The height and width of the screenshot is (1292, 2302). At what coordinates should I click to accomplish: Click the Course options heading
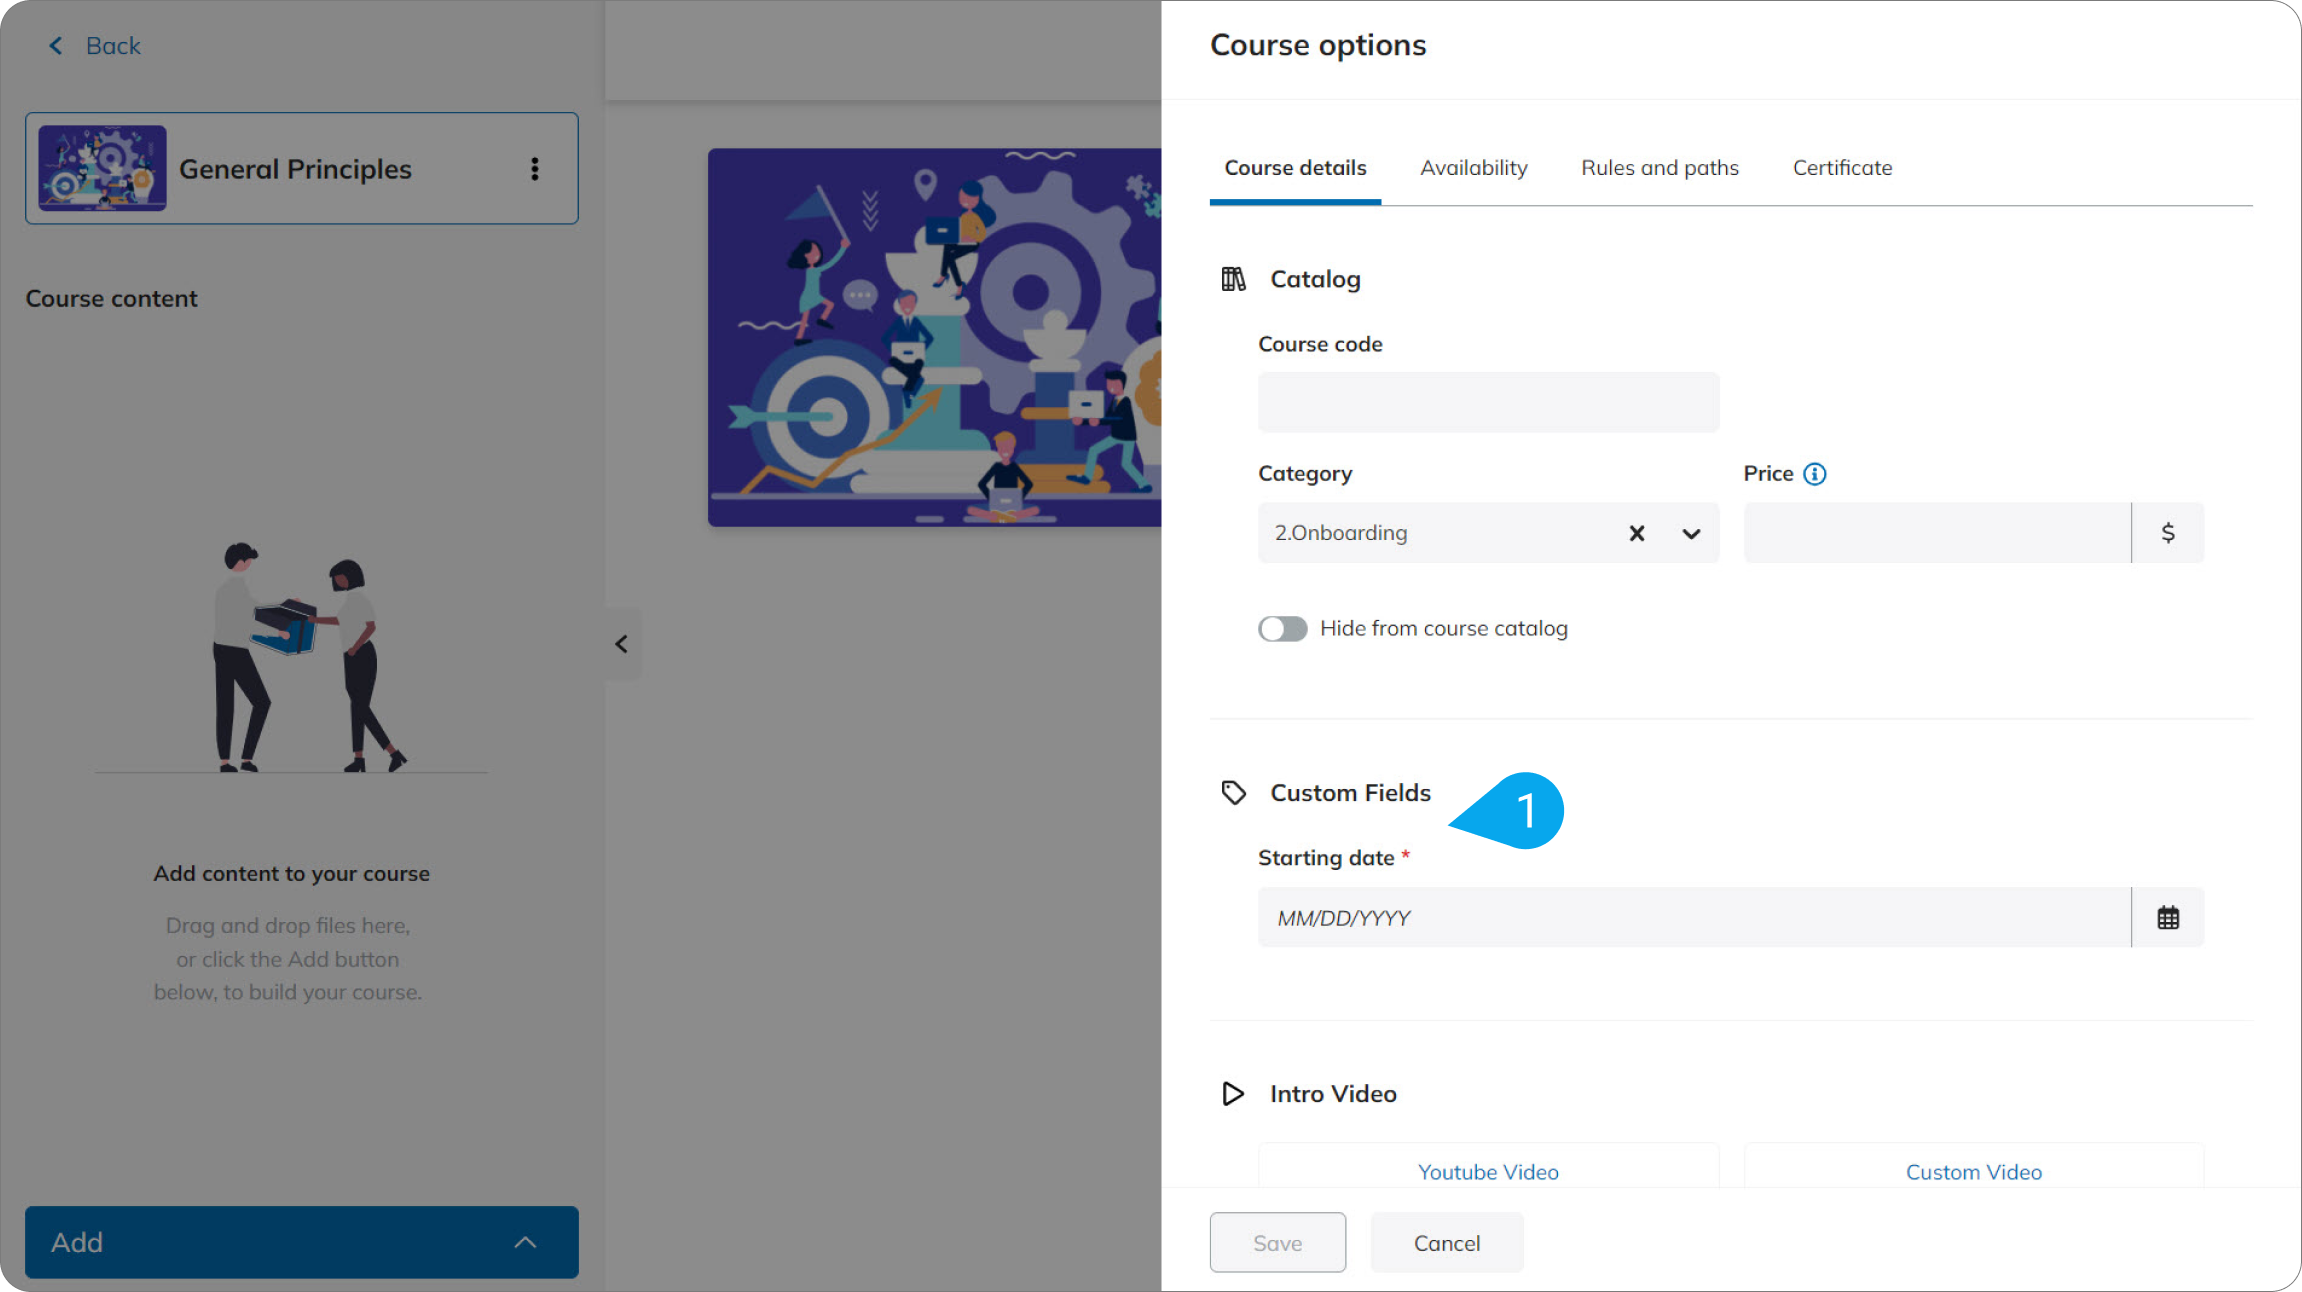click(x=1318, y=45)
